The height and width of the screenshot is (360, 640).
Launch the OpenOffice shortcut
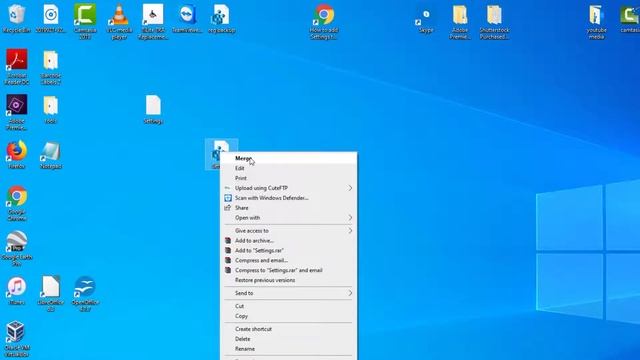pyautogui.click(x=85, y=293)
